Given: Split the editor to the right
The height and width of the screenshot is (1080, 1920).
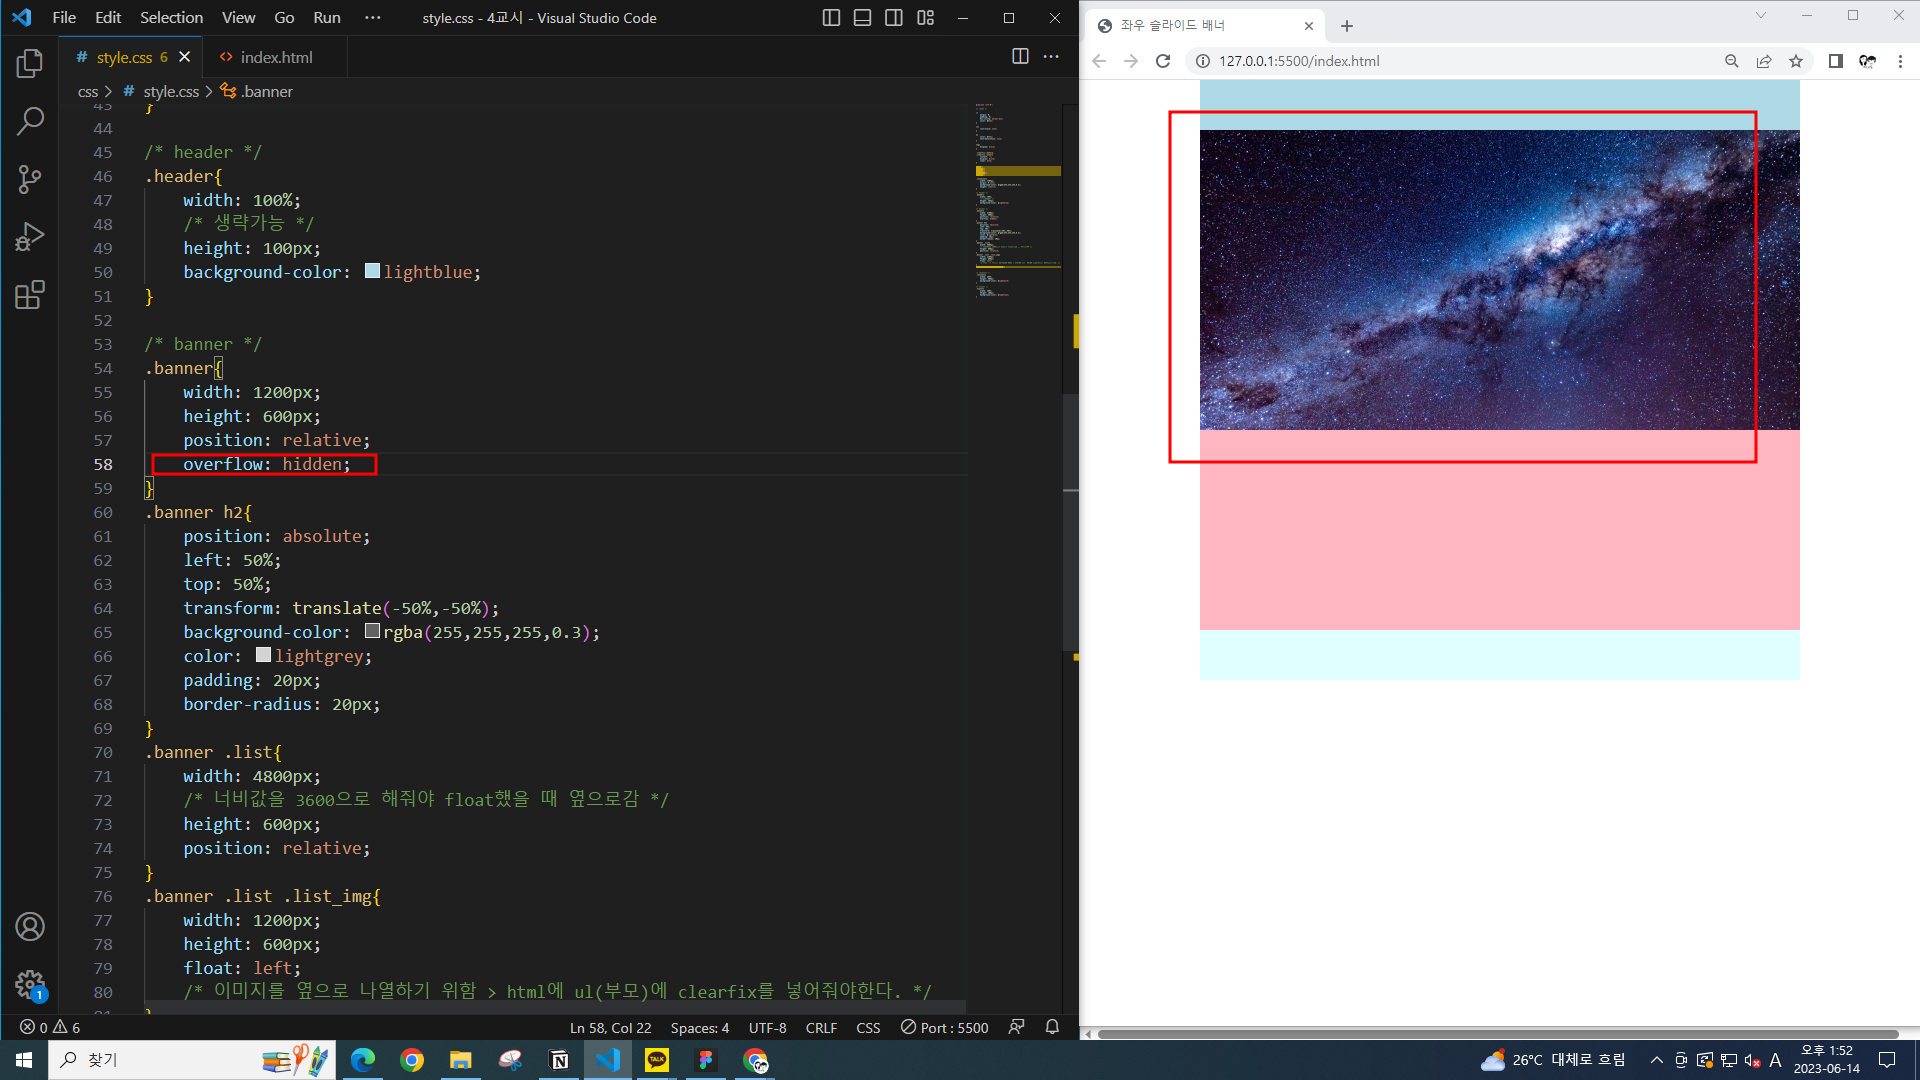Looking at the screenshot, I should click(1019, 57).
